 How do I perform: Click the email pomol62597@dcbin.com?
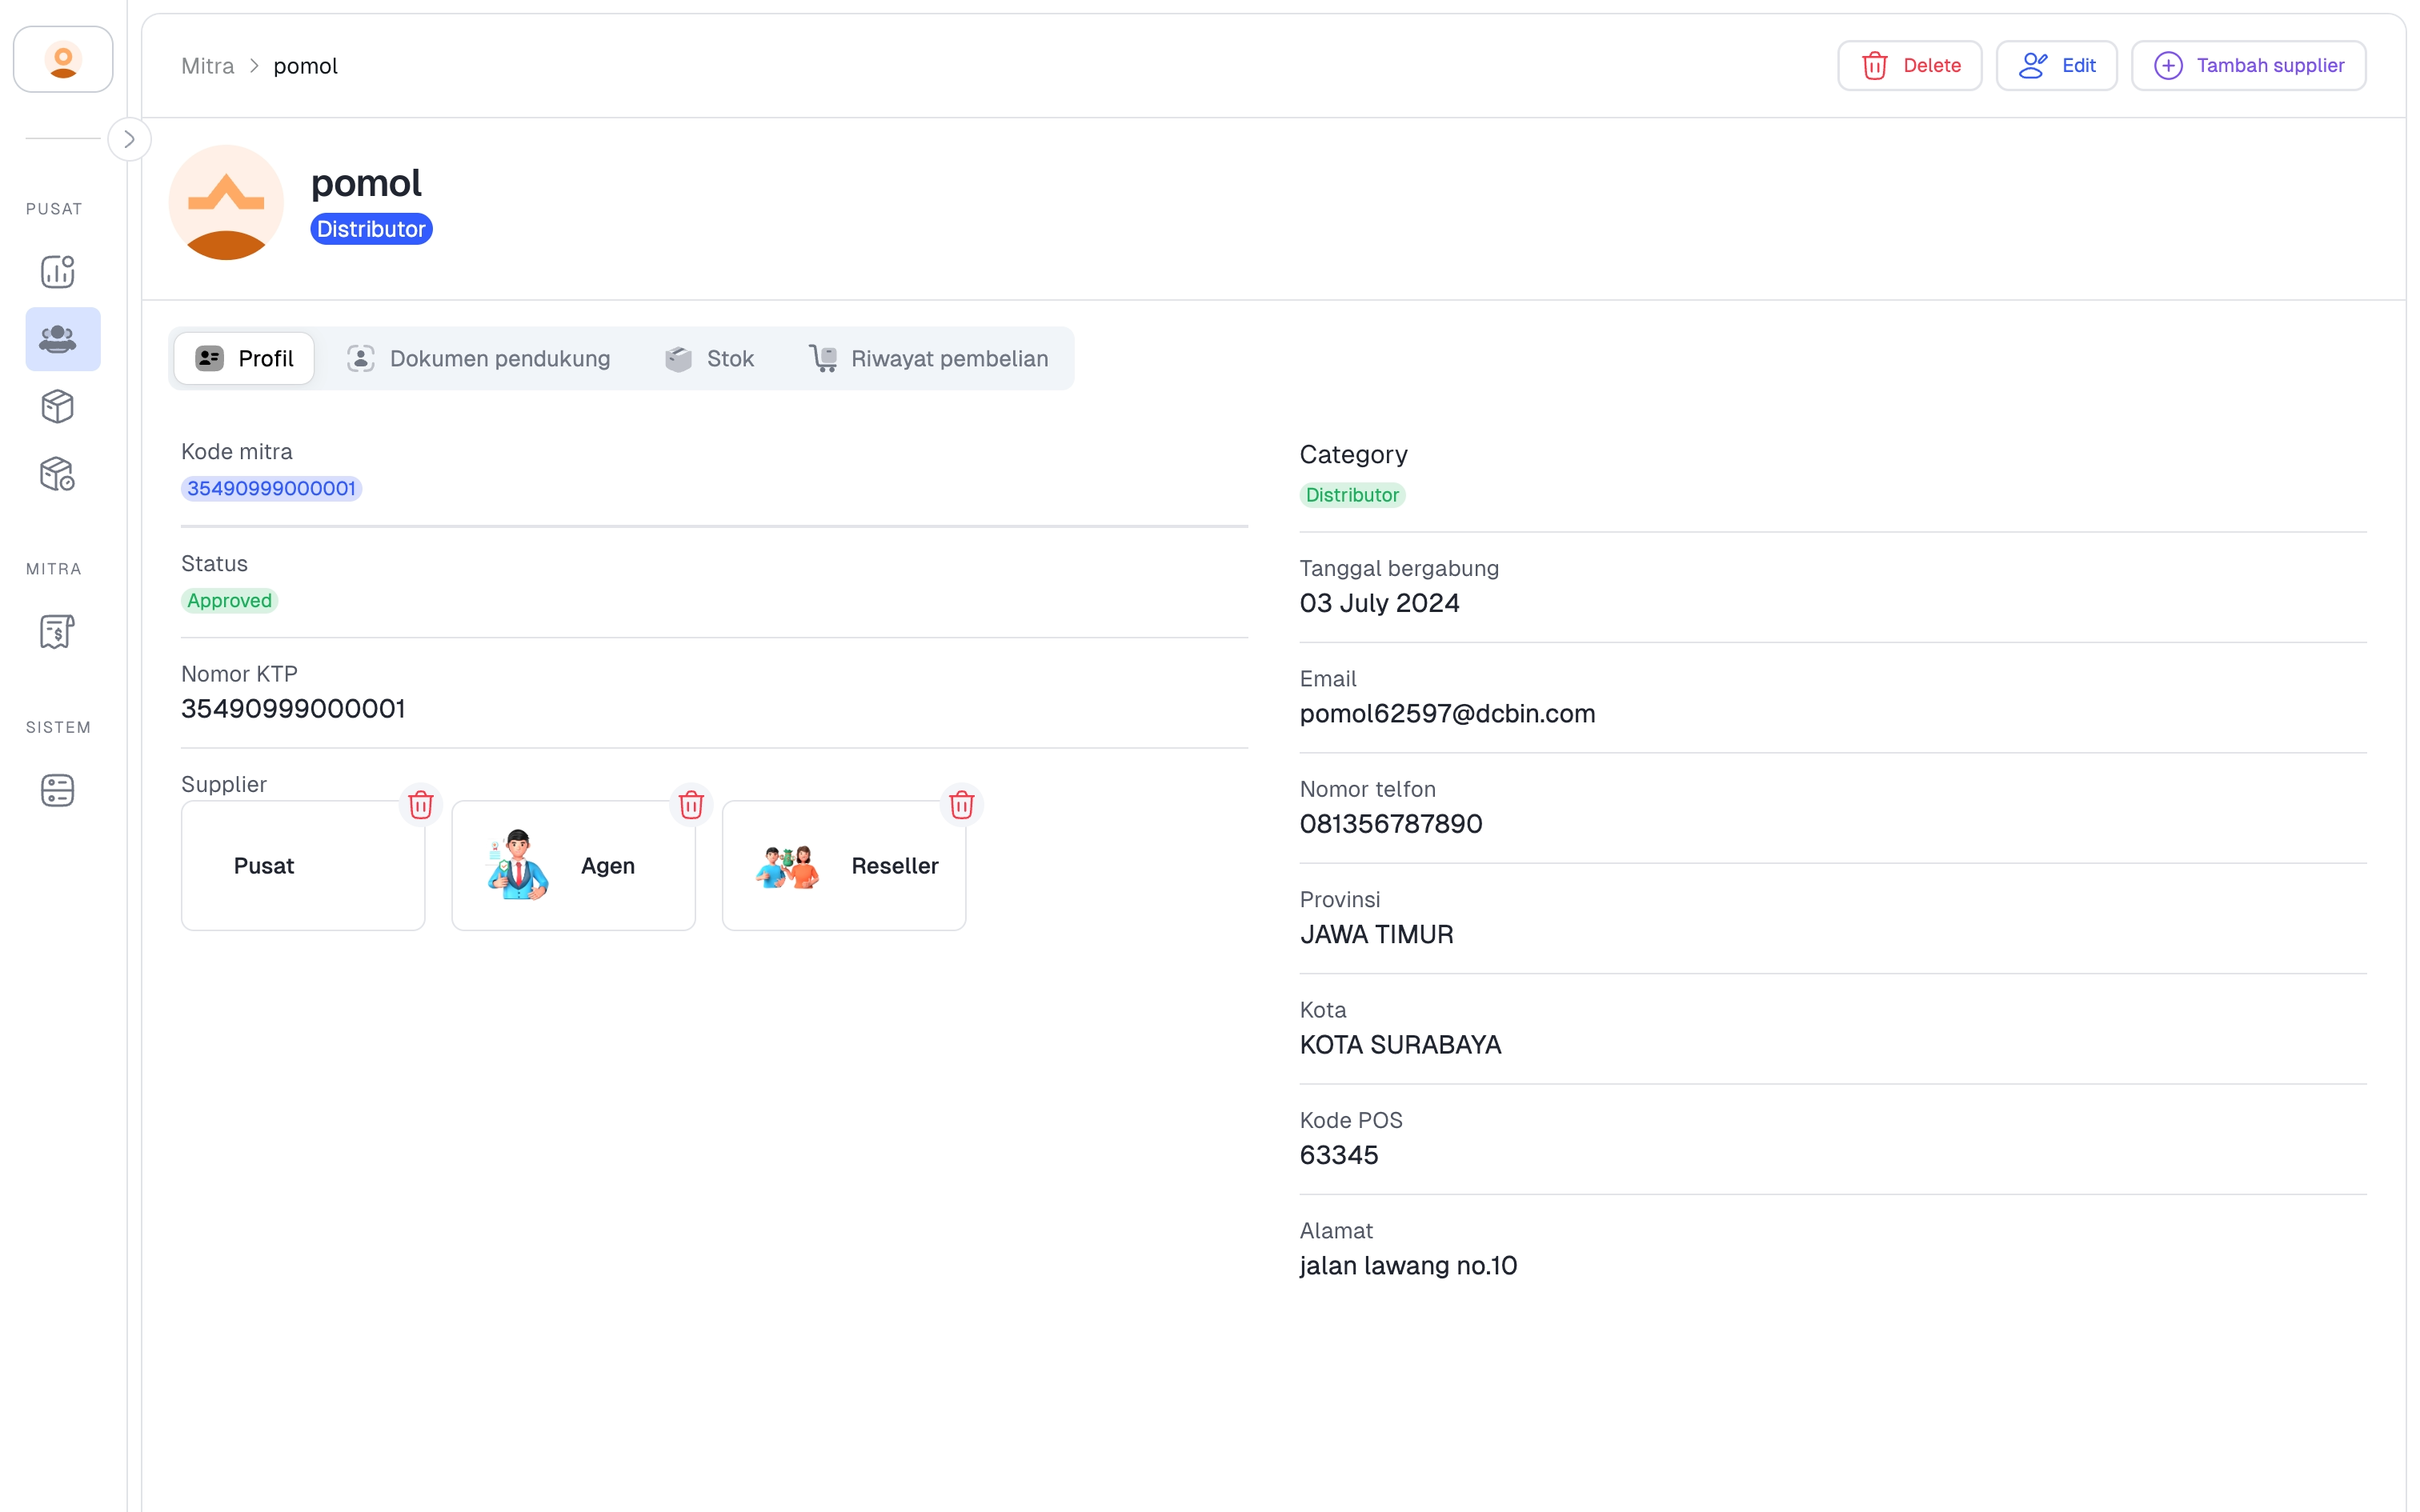1447,713
